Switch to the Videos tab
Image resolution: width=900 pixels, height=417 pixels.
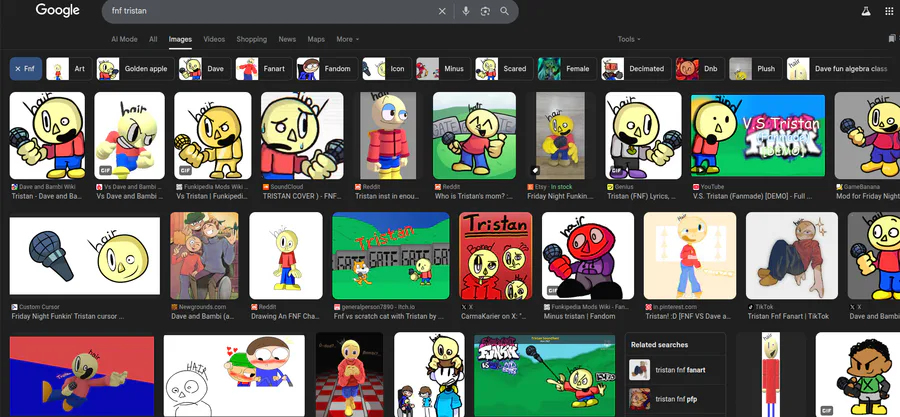tap(214, 40)
